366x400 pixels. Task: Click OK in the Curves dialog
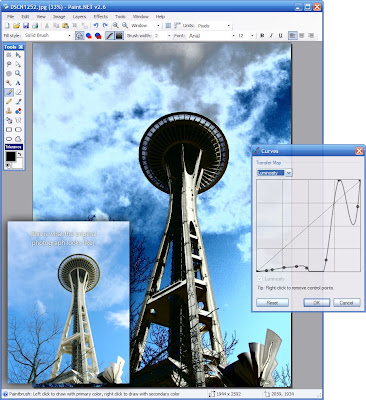[317, 303]
